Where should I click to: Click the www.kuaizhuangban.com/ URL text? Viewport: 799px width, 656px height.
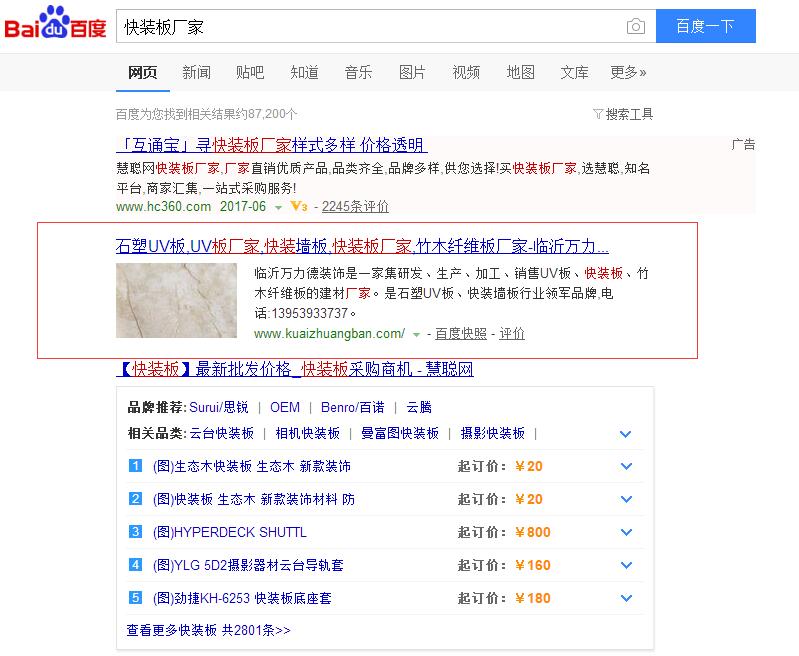(x=330, y=334)
